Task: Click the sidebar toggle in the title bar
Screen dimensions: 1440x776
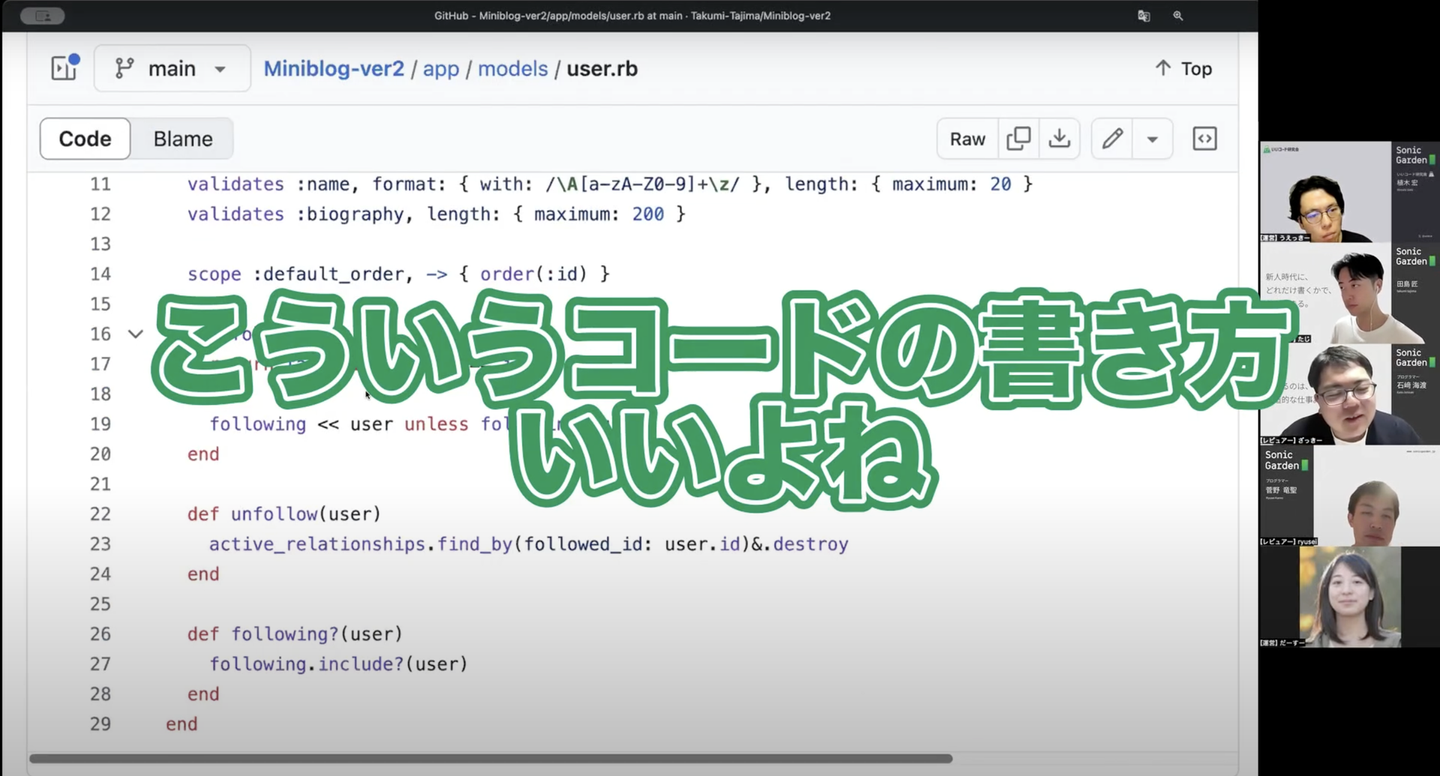Action: pyautogui.click(x=42, y=16)
